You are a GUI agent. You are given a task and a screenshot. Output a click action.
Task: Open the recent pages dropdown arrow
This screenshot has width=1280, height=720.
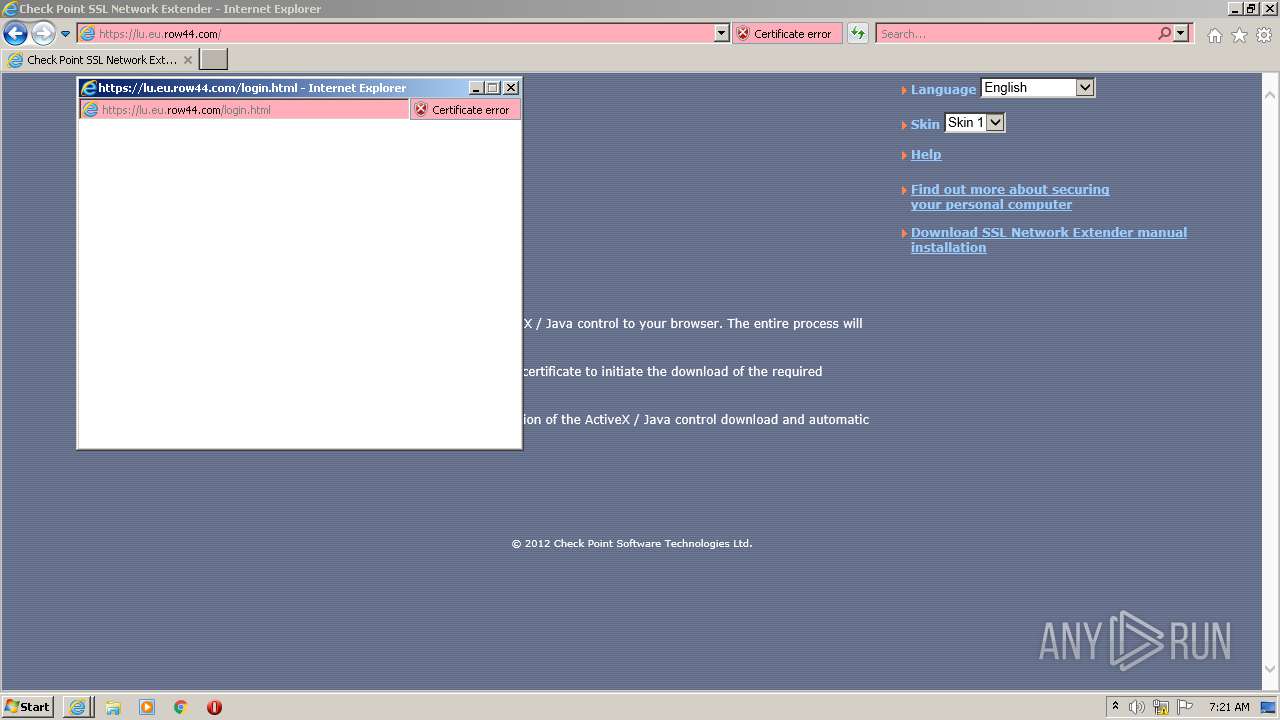[x=65, y=33]
